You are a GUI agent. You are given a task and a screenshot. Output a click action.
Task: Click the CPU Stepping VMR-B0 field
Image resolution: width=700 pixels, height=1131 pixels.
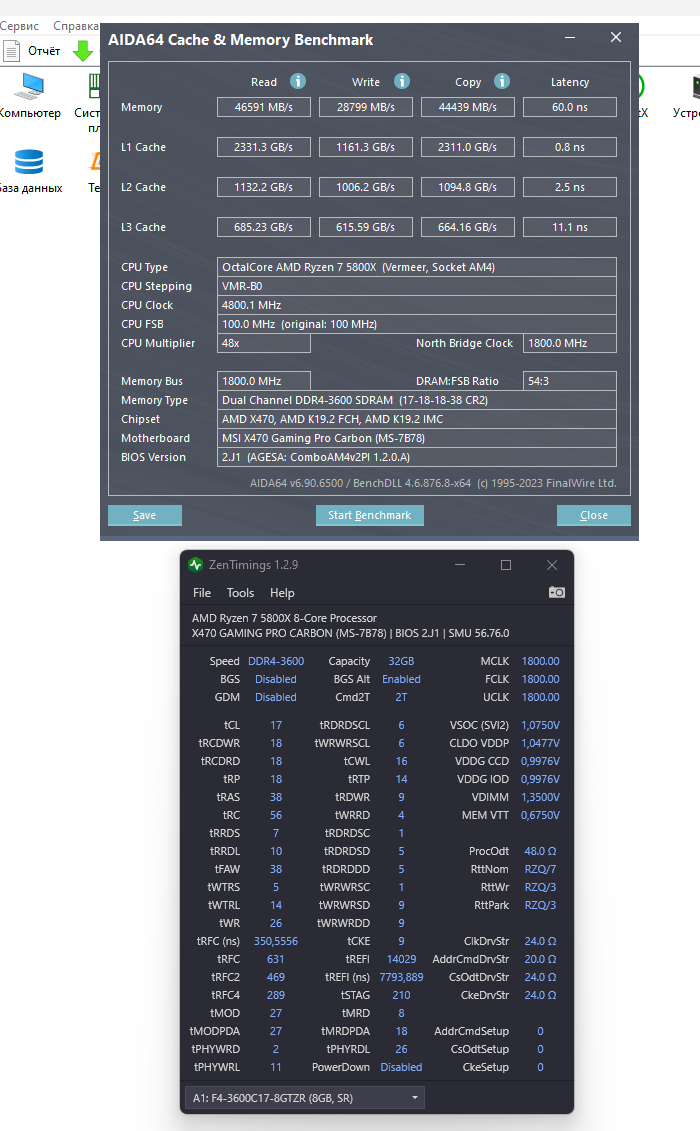(x=417, y=286)
